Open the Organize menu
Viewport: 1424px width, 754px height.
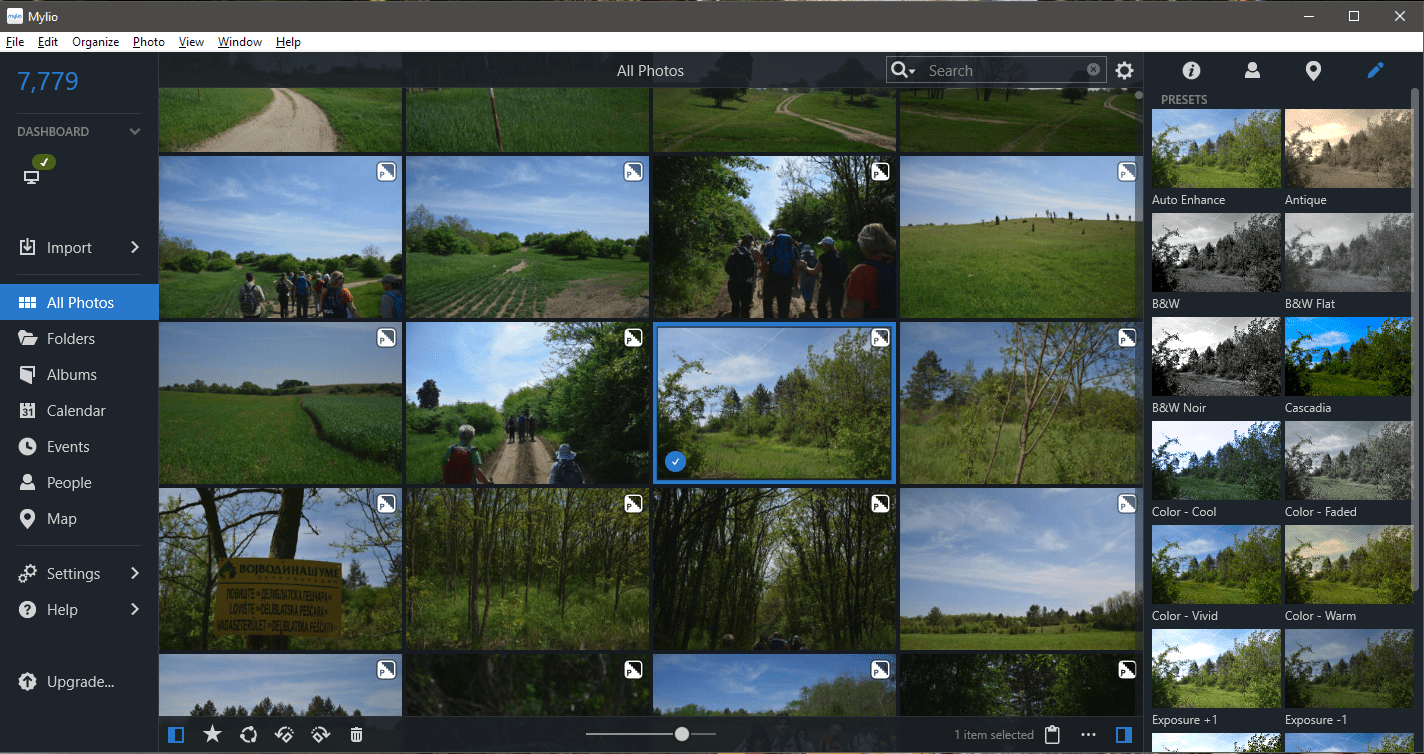(96, 42)
